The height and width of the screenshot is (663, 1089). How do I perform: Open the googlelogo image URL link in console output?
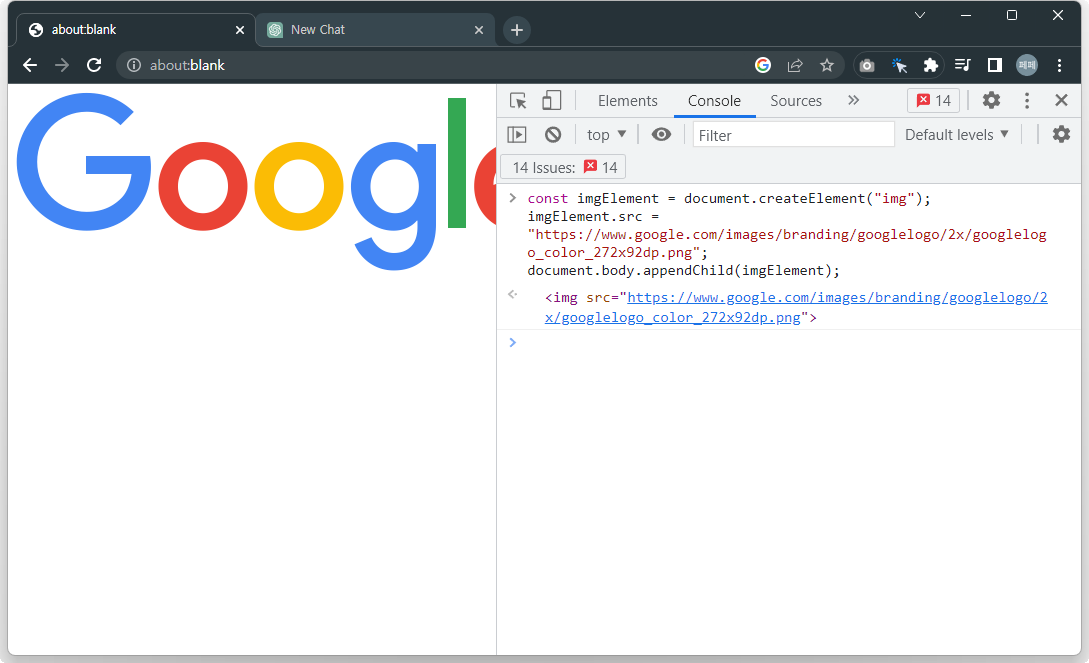[x=796, y=308]
